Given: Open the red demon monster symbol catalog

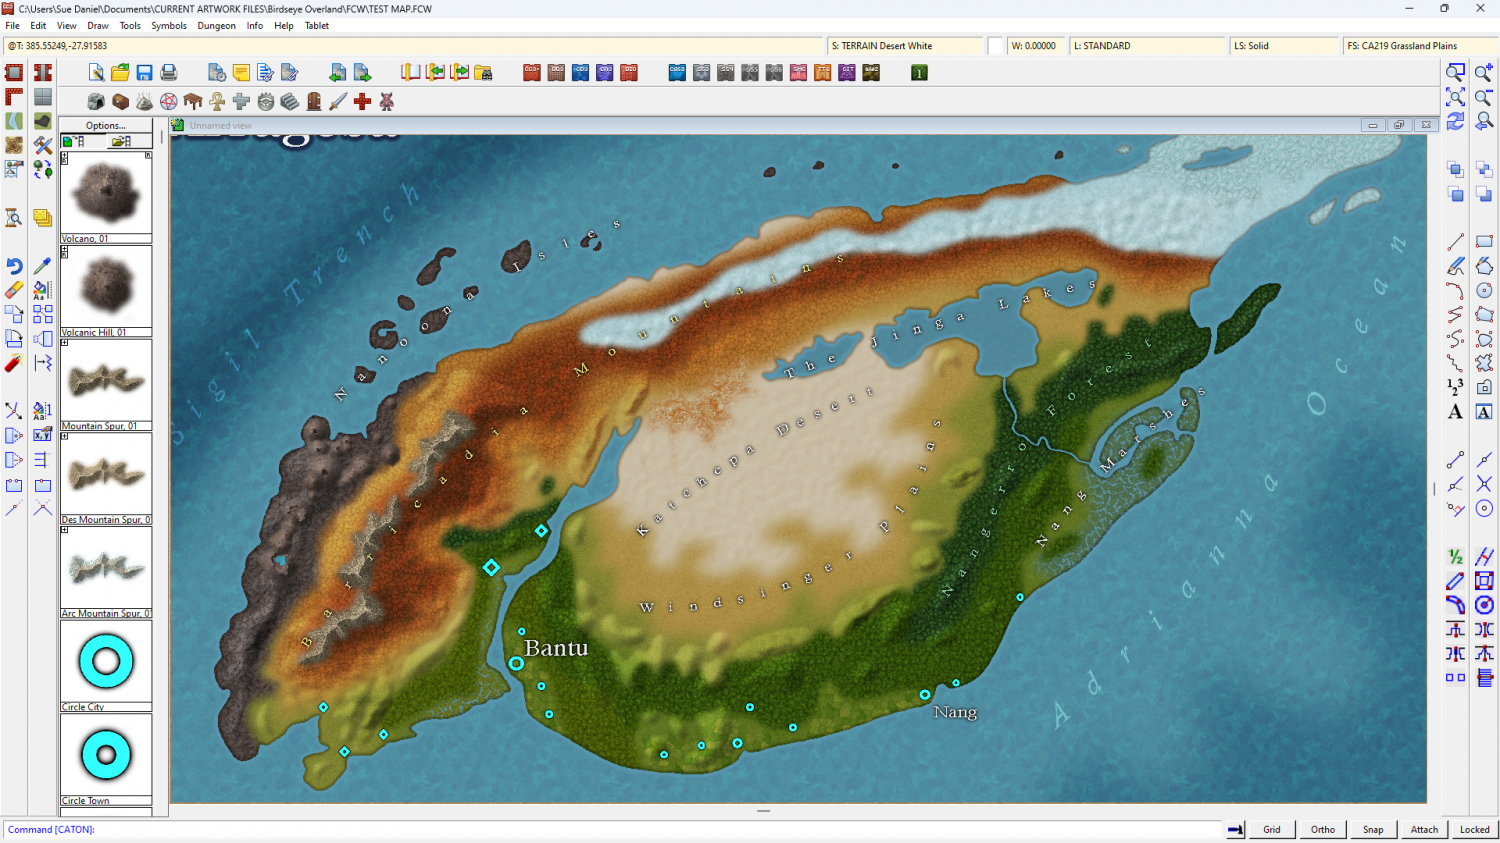Looking at the screenshot, I should 387,101.
